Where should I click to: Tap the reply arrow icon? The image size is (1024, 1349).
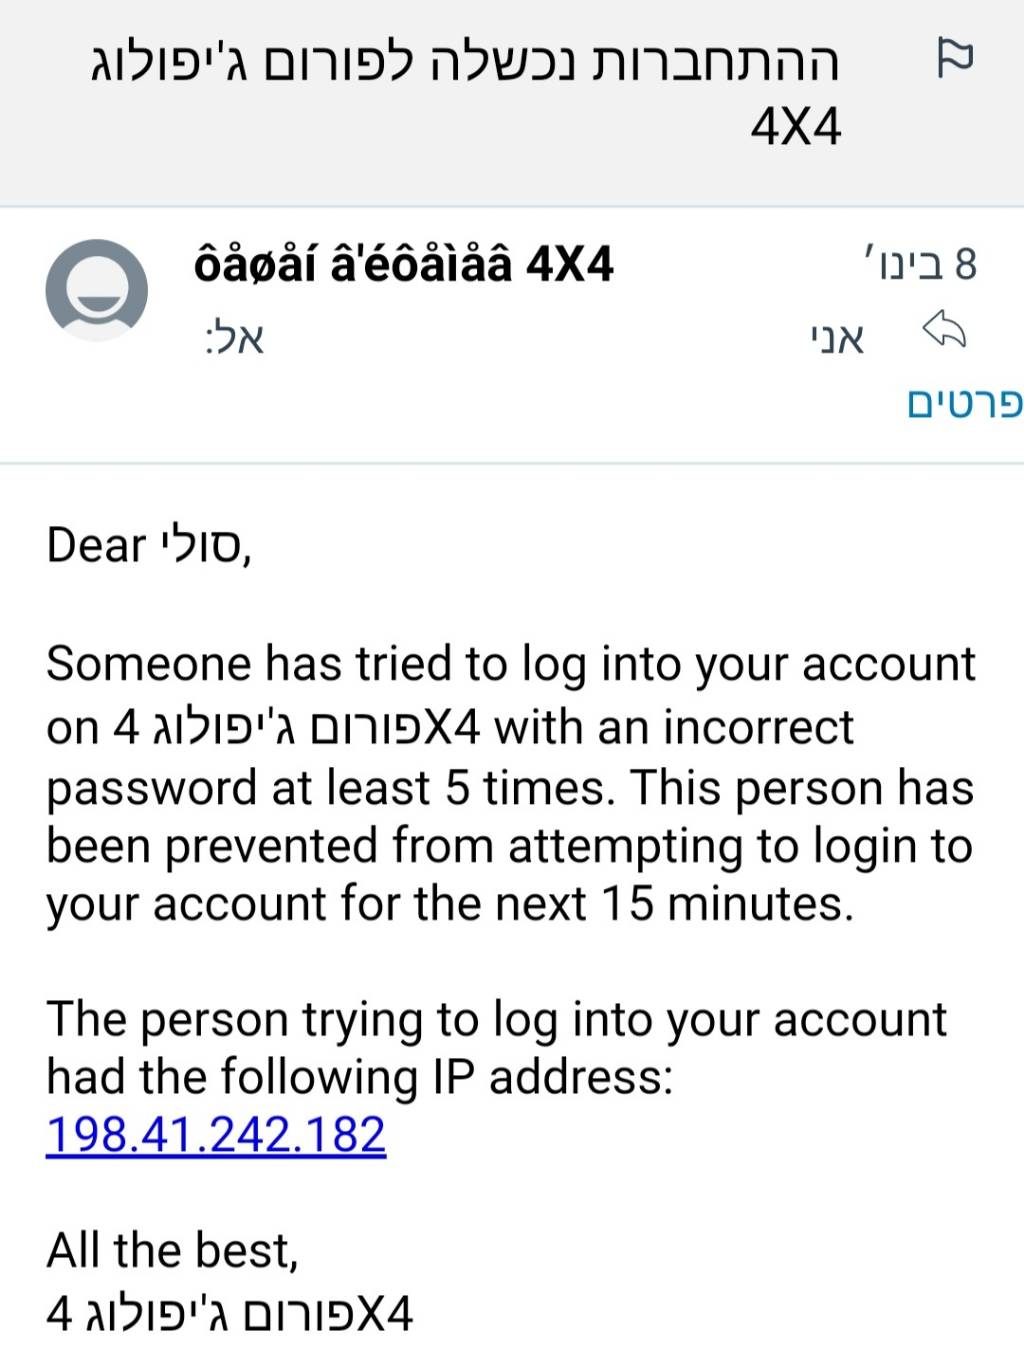click(944, 329)
